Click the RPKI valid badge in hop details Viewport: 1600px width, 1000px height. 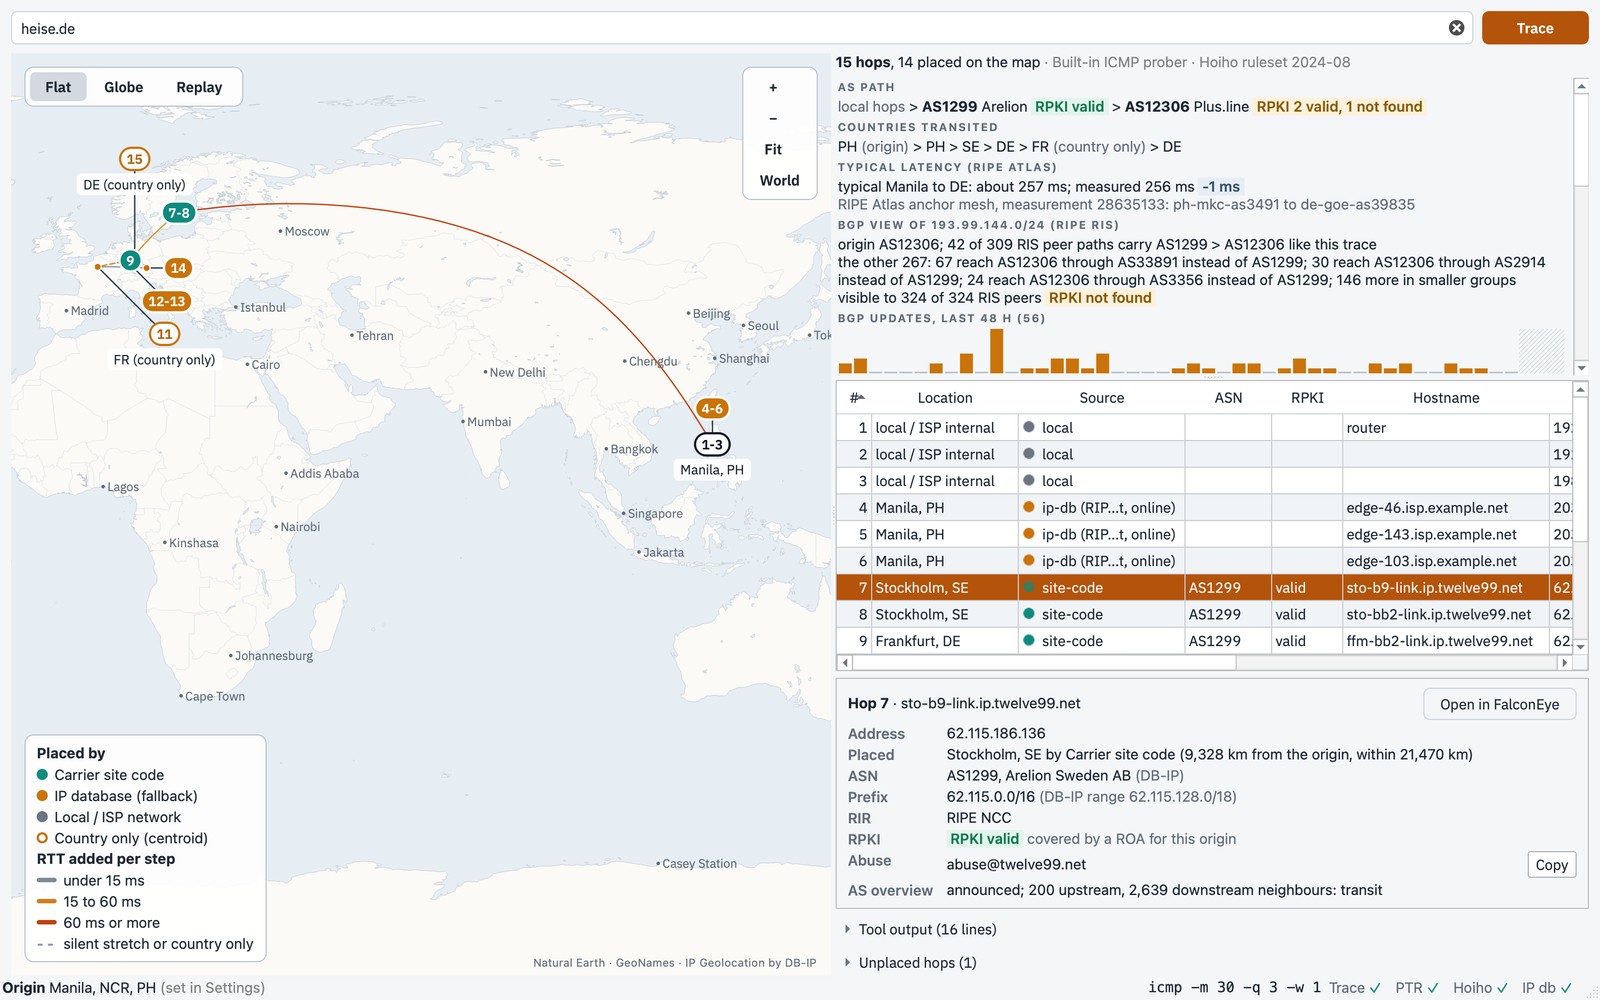(984, 839)
